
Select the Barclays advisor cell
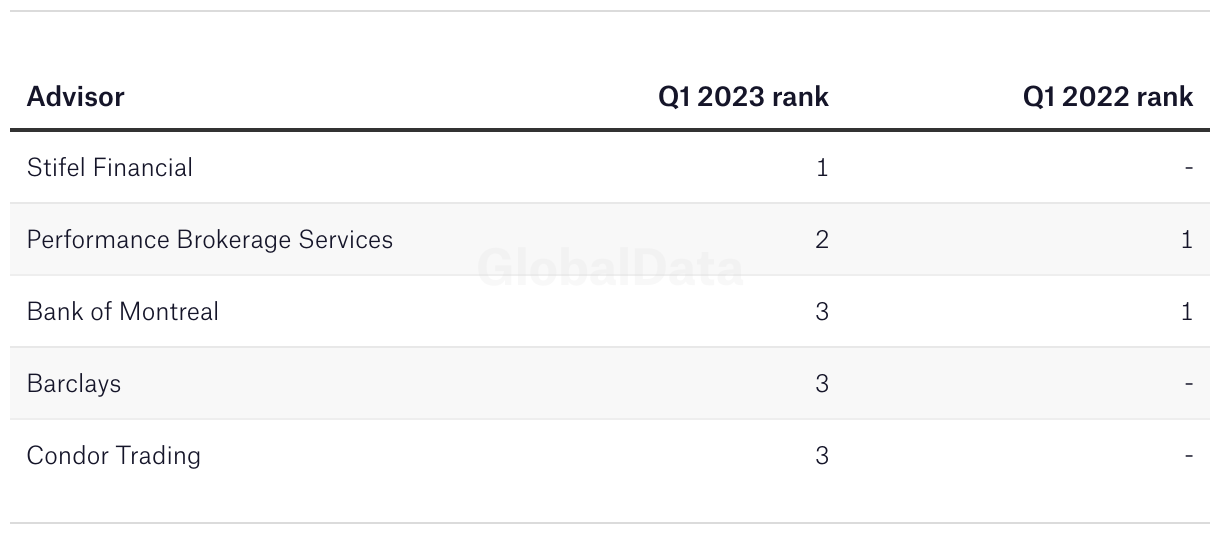(74, 384)
